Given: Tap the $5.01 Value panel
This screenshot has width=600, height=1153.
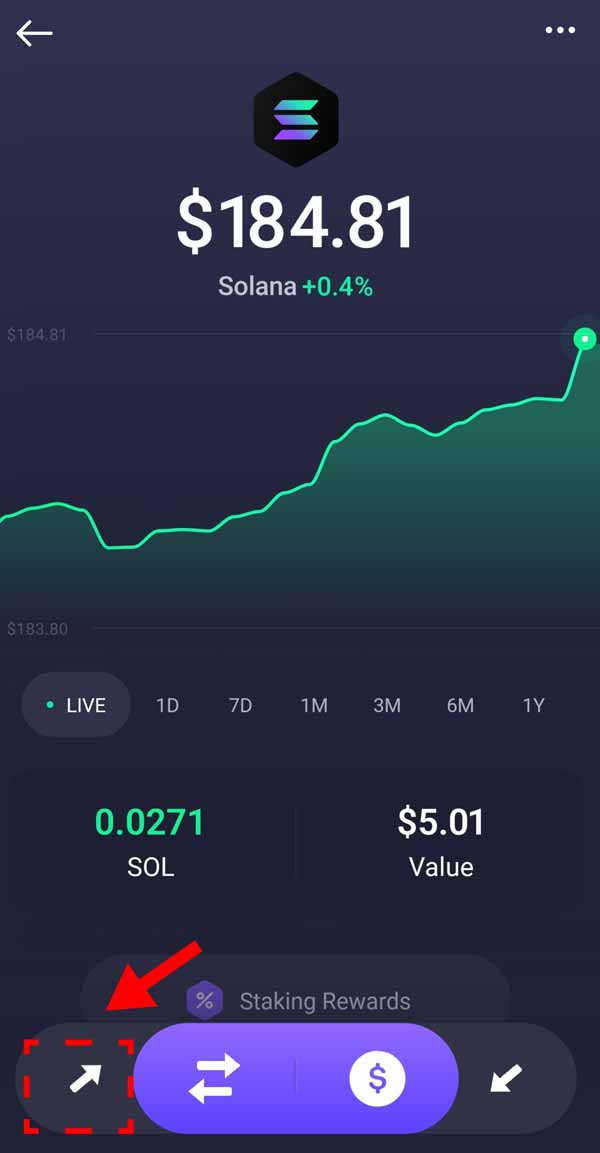Looking at the screenshot, I should [x=441, y=840].
